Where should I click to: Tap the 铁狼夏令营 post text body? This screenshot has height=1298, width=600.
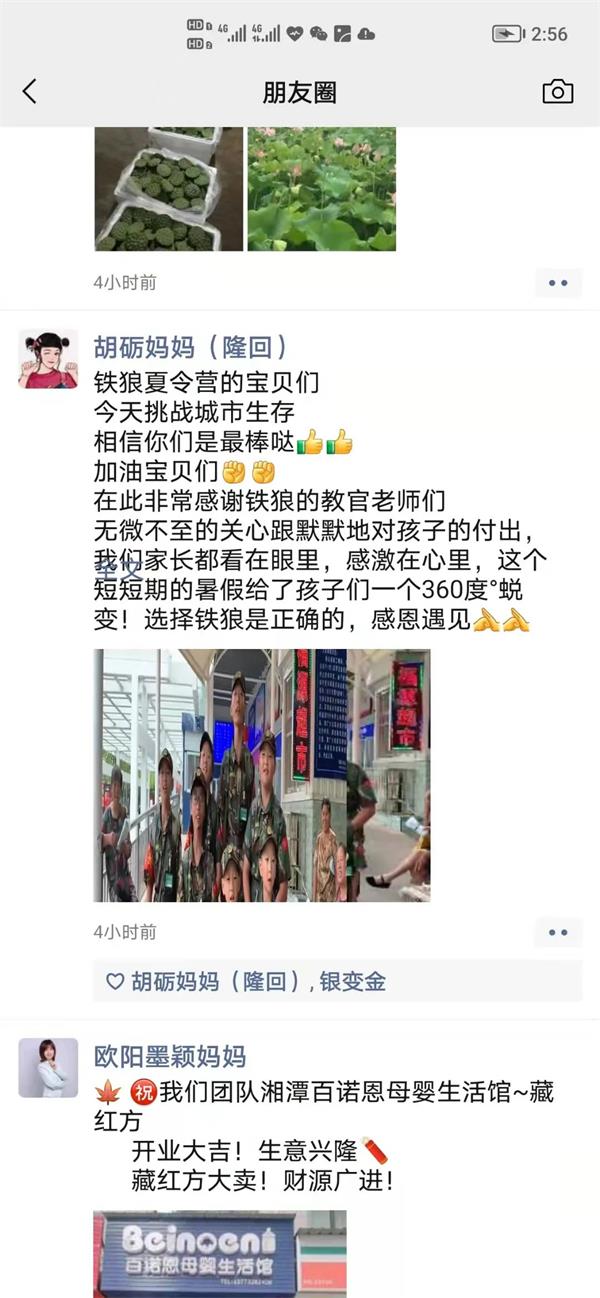(322, 501)
